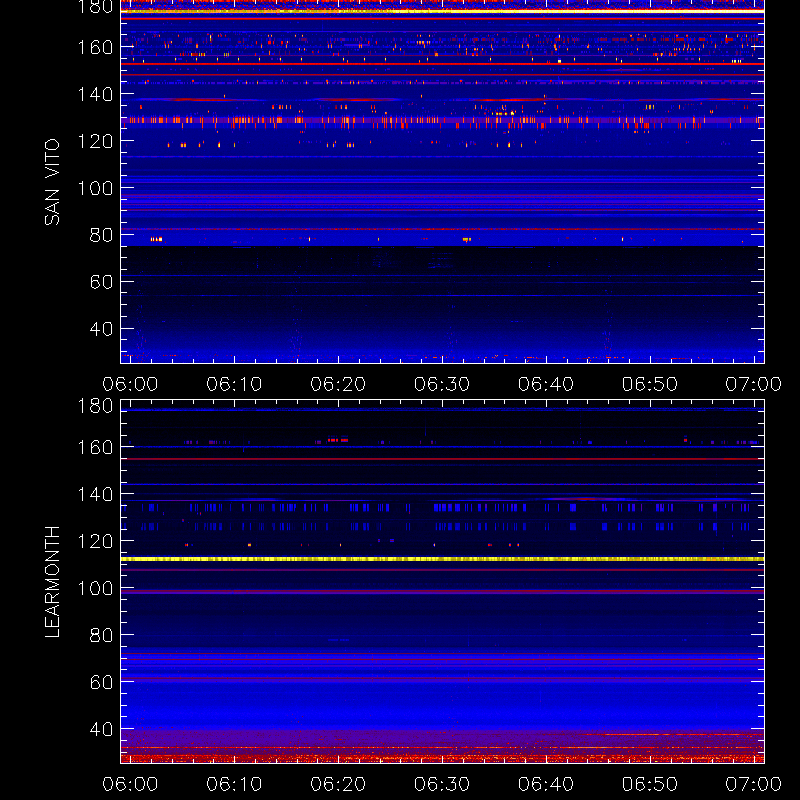Pick the 60 frequency tick on Learmonth plot
800x800 pixels.
(101, 683)
